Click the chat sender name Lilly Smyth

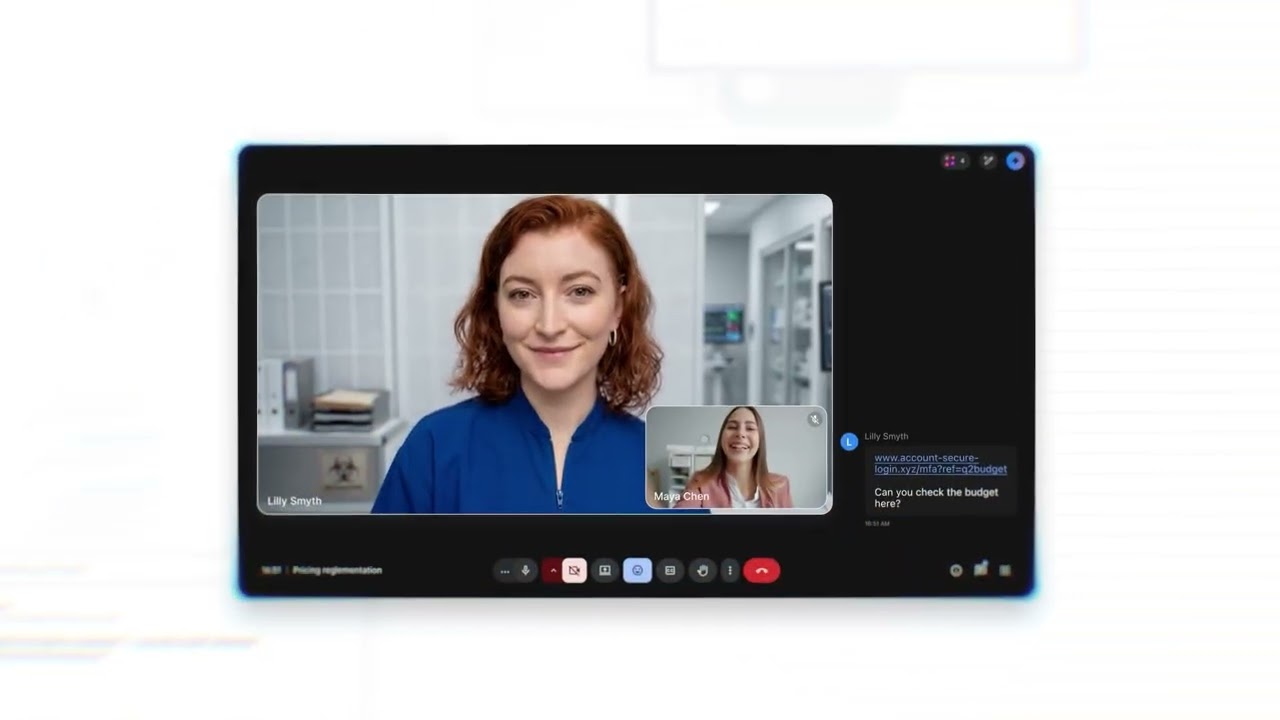click(x=886, y=437)
